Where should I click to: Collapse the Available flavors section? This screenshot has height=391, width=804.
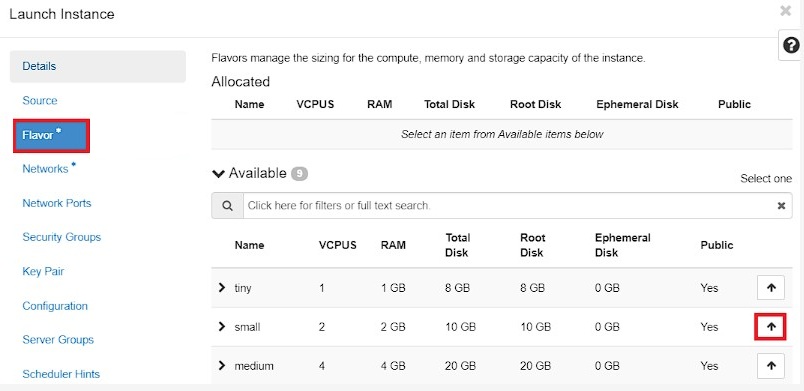218,174
